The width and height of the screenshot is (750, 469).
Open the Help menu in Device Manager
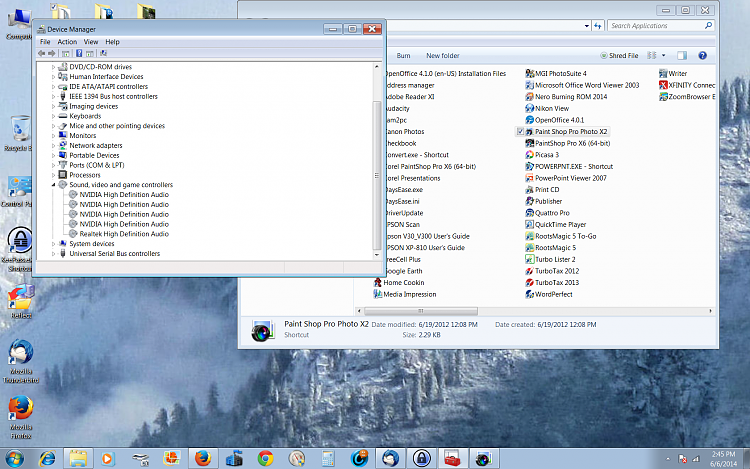112,42
